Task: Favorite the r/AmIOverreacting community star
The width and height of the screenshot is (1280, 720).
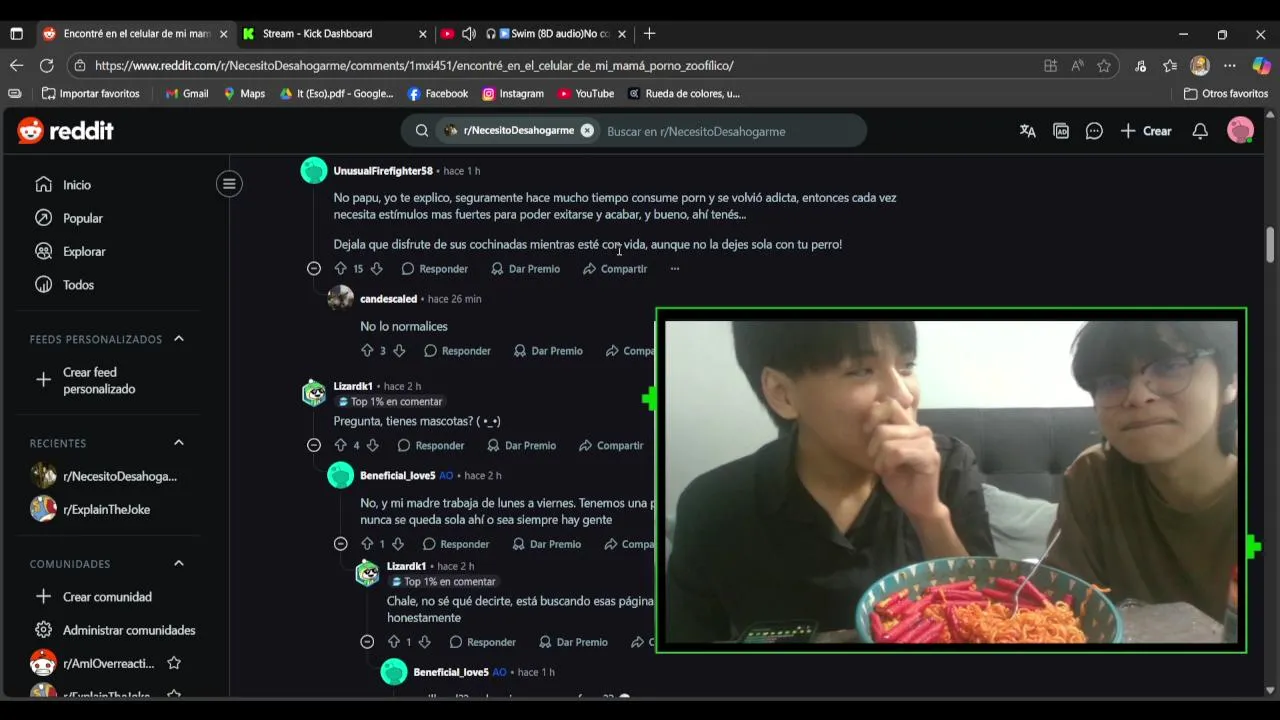Action: tap(174, 663)
